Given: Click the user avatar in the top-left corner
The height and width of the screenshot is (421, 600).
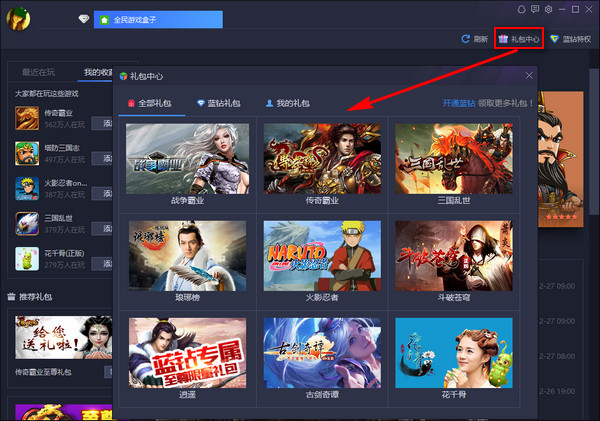Looking at the screenshot, I should [18, 19].
